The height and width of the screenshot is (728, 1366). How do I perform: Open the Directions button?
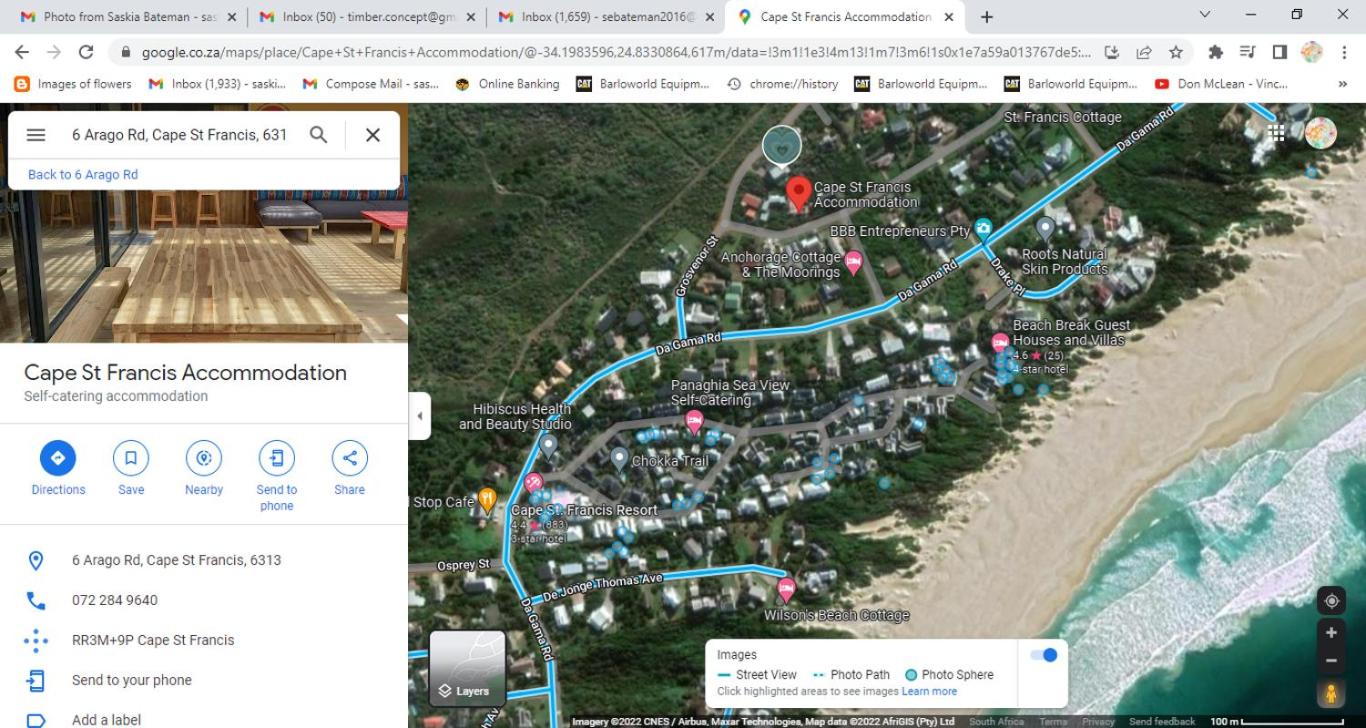[58, 459]
